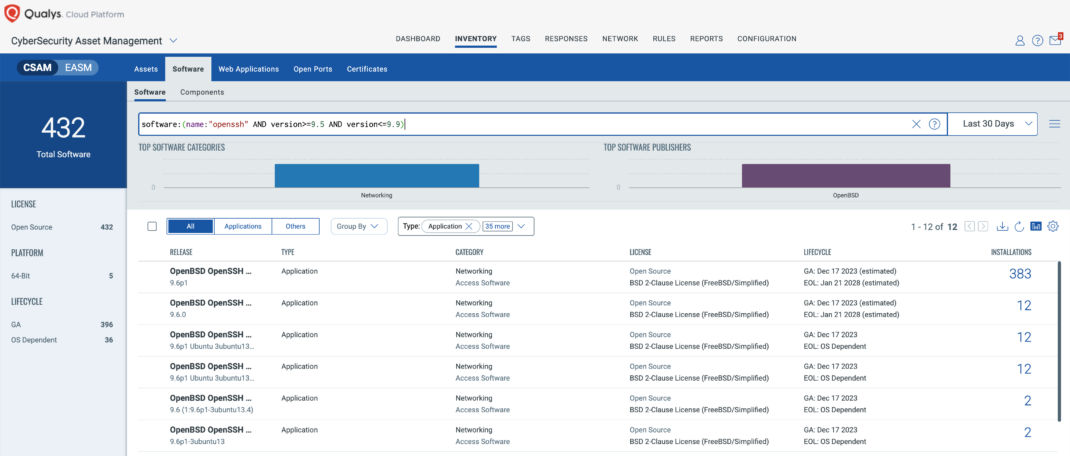The image size is (1070, 456).
Task: Click installations count for 9.6.0 release
Action: point(1024,306)
